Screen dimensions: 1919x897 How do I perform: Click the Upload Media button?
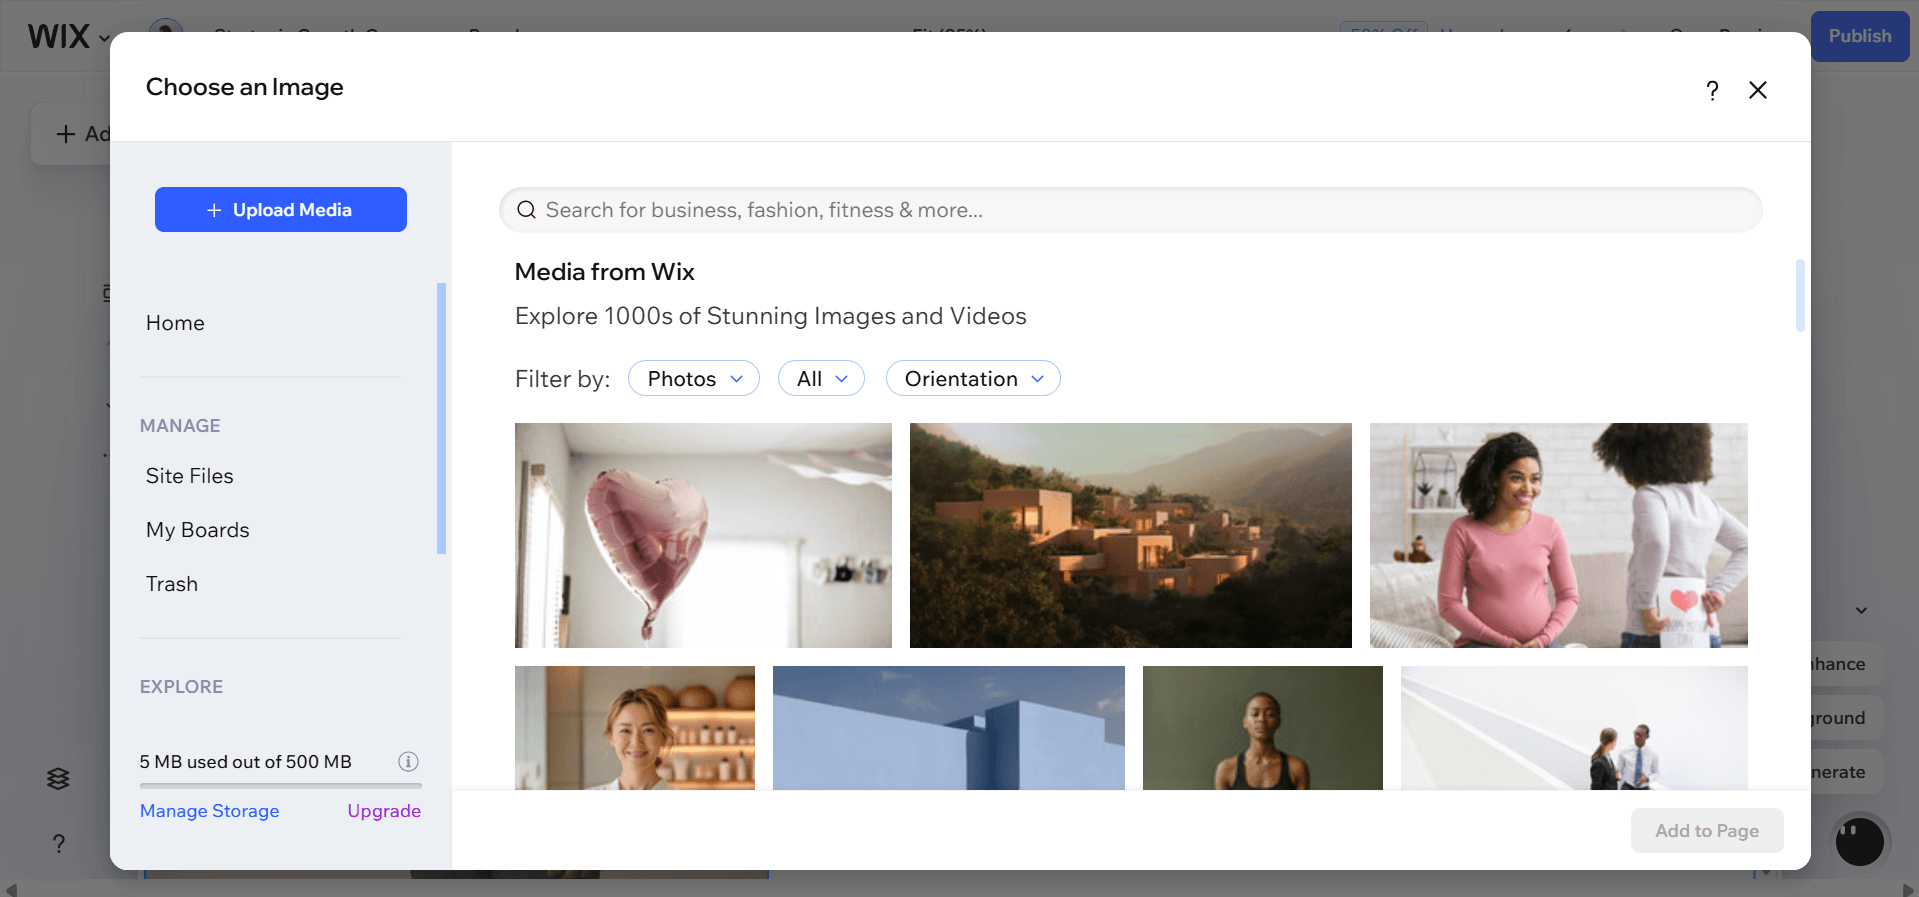pyautogui.click(x=280, y=209)
